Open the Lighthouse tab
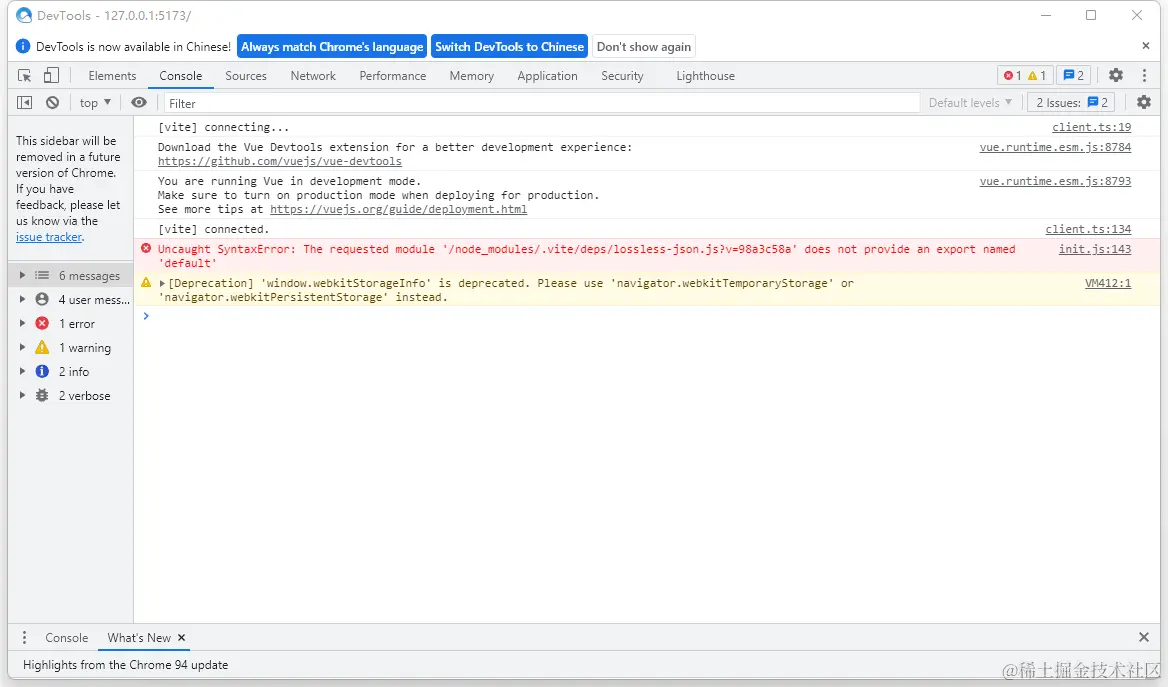 coord(705,75)
